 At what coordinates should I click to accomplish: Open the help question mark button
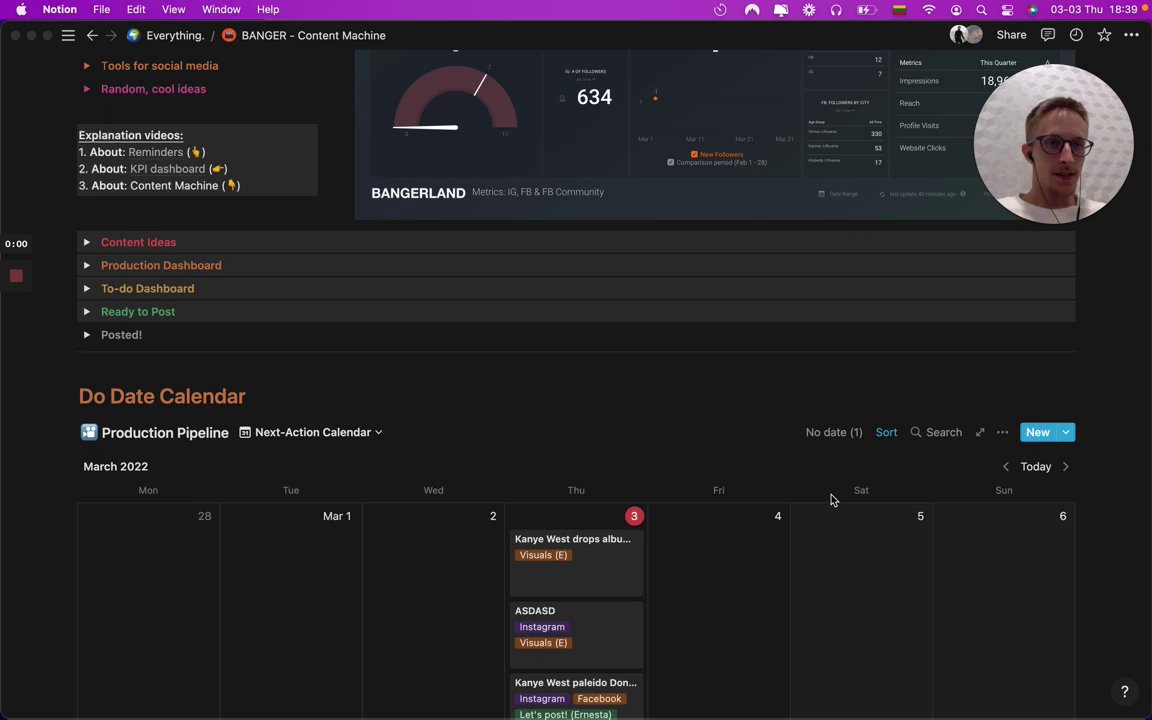click(x=1124, y=691)
